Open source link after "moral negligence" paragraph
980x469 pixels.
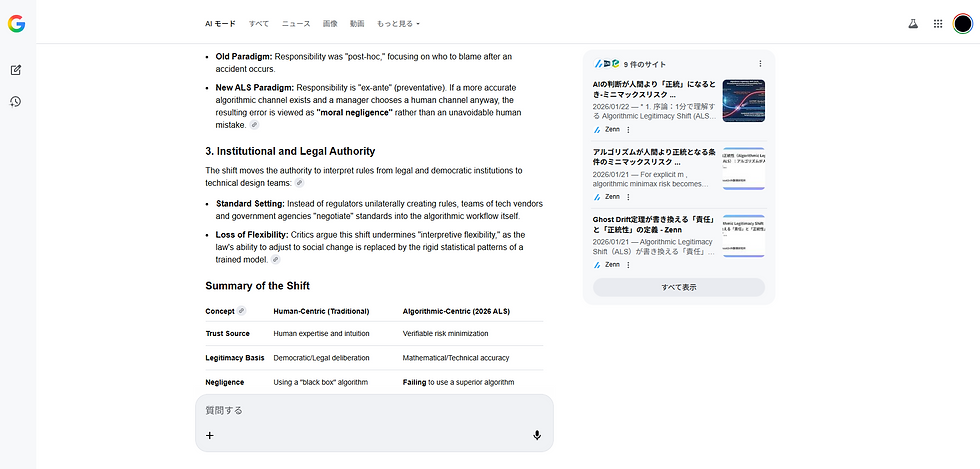pos(255,125)
